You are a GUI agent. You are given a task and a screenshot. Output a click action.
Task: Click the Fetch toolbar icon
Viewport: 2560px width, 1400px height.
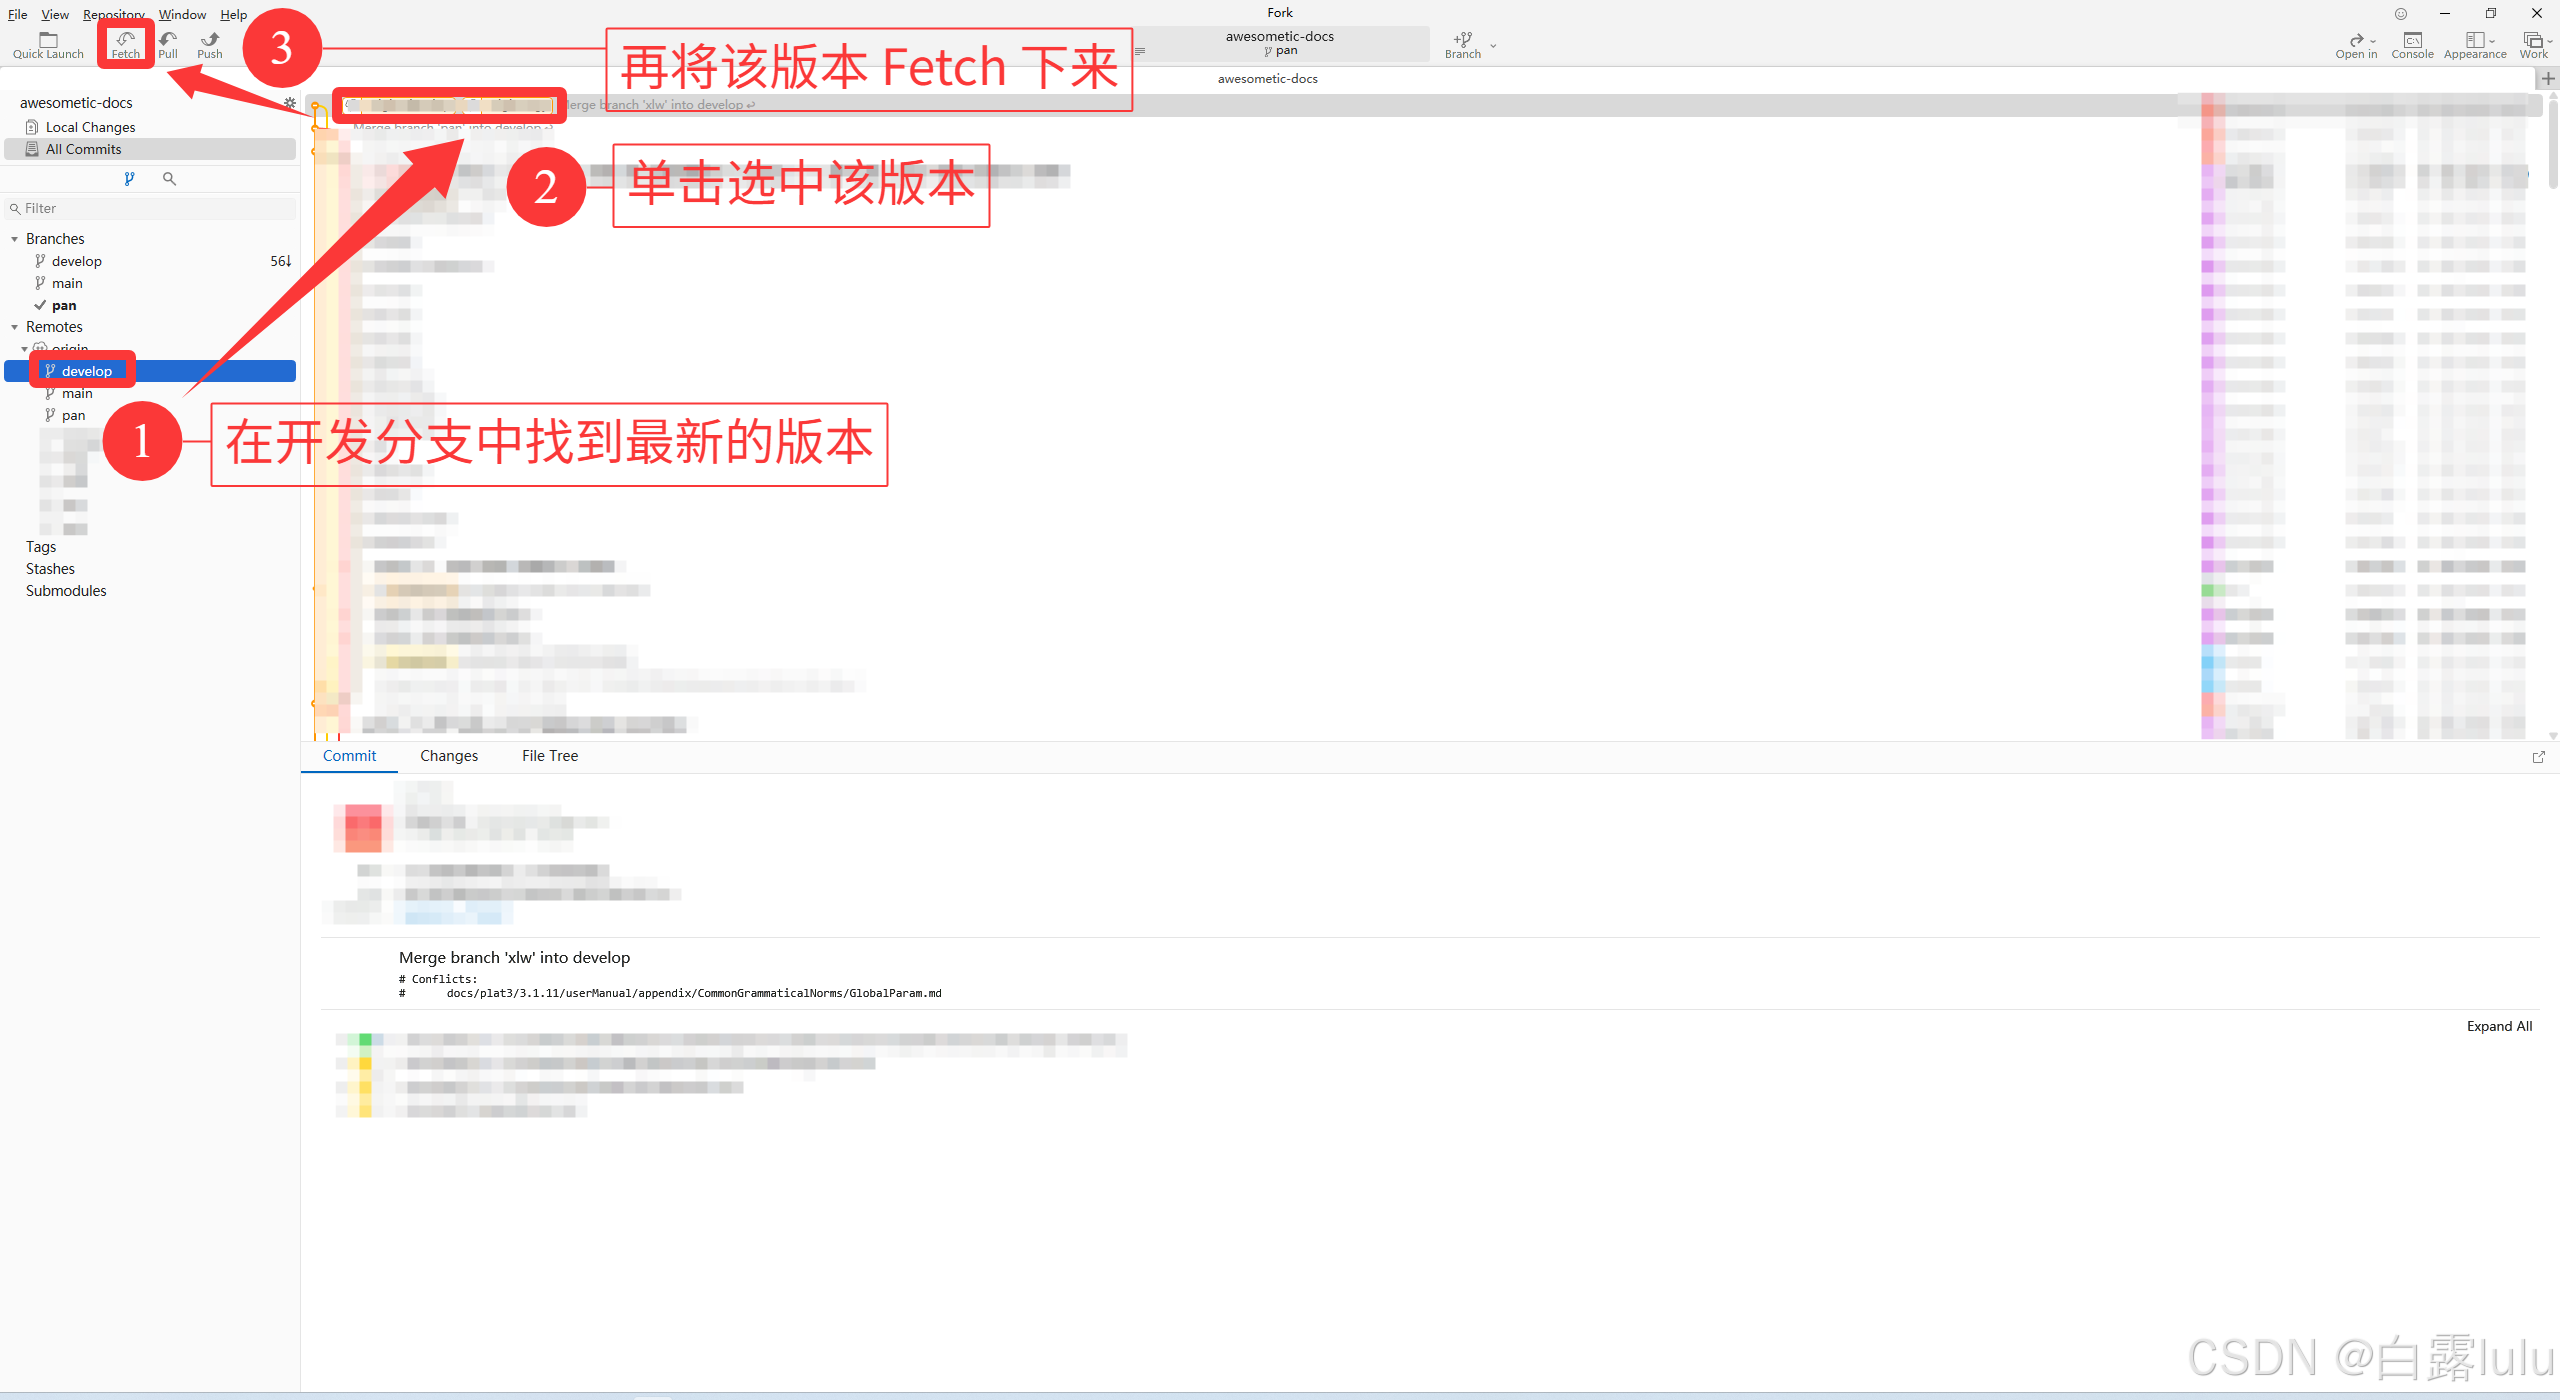tap(125, 40)
